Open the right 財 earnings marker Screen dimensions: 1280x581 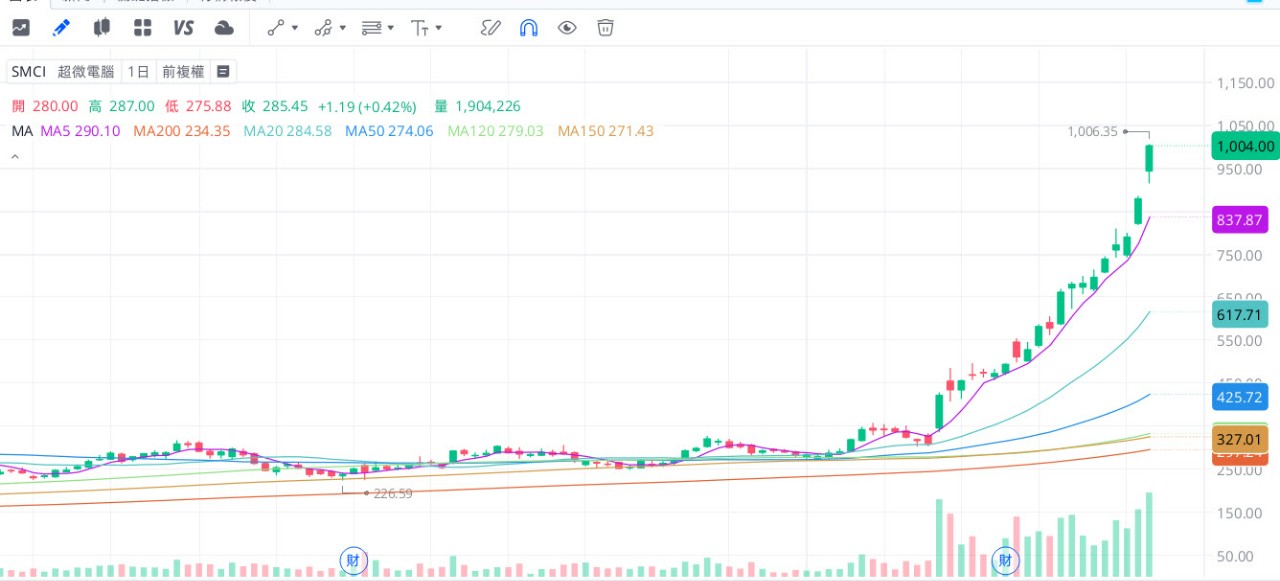[x=1006, y=561]
